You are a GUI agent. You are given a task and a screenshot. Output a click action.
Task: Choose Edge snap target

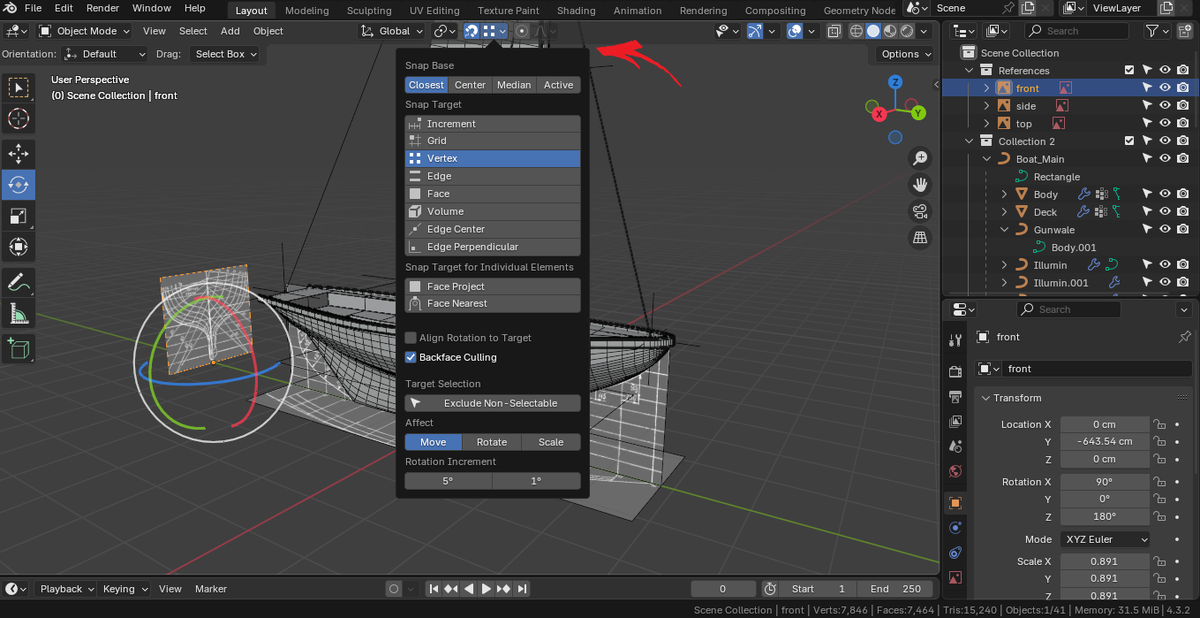tap(493, 176)
